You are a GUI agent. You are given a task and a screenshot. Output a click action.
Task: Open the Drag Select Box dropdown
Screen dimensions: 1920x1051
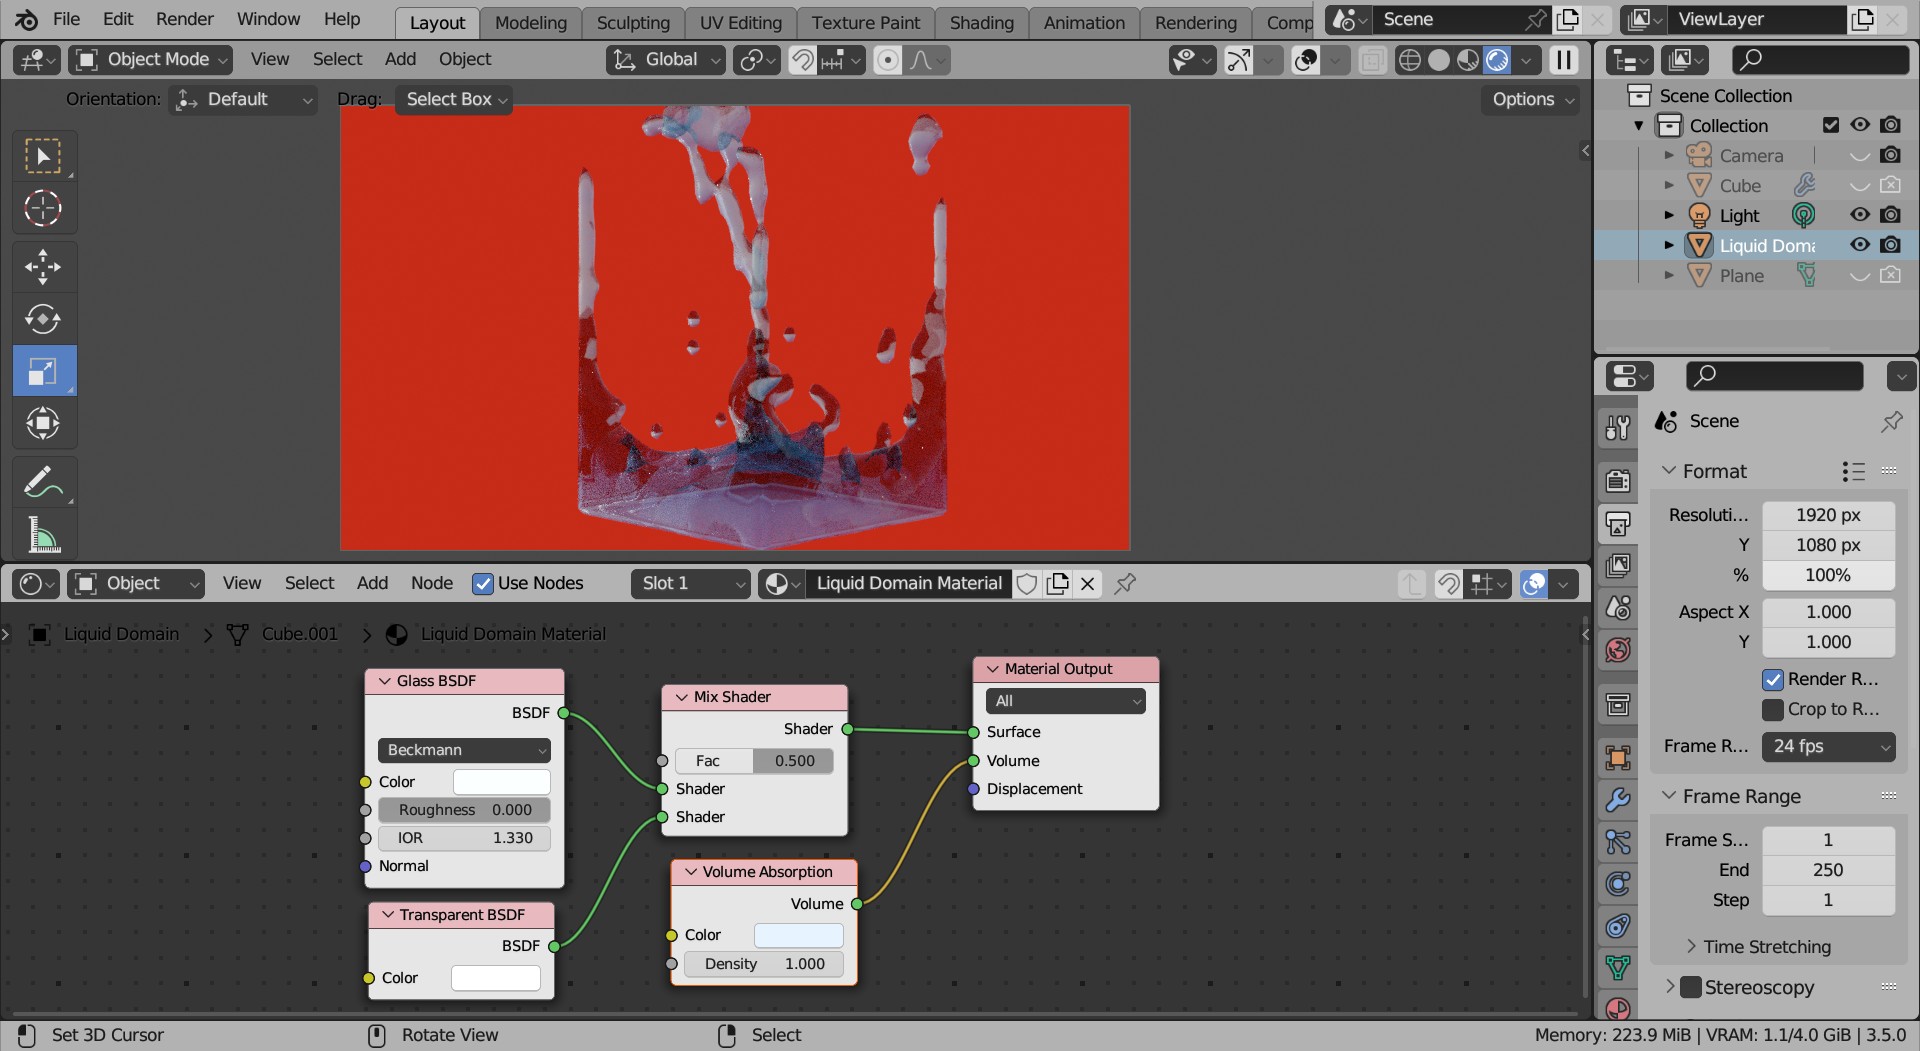(x=455, y=100)
